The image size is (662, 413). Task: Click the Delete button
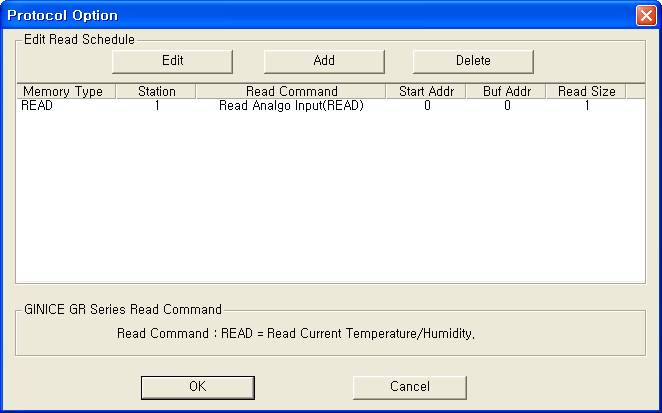coord(472,61)
